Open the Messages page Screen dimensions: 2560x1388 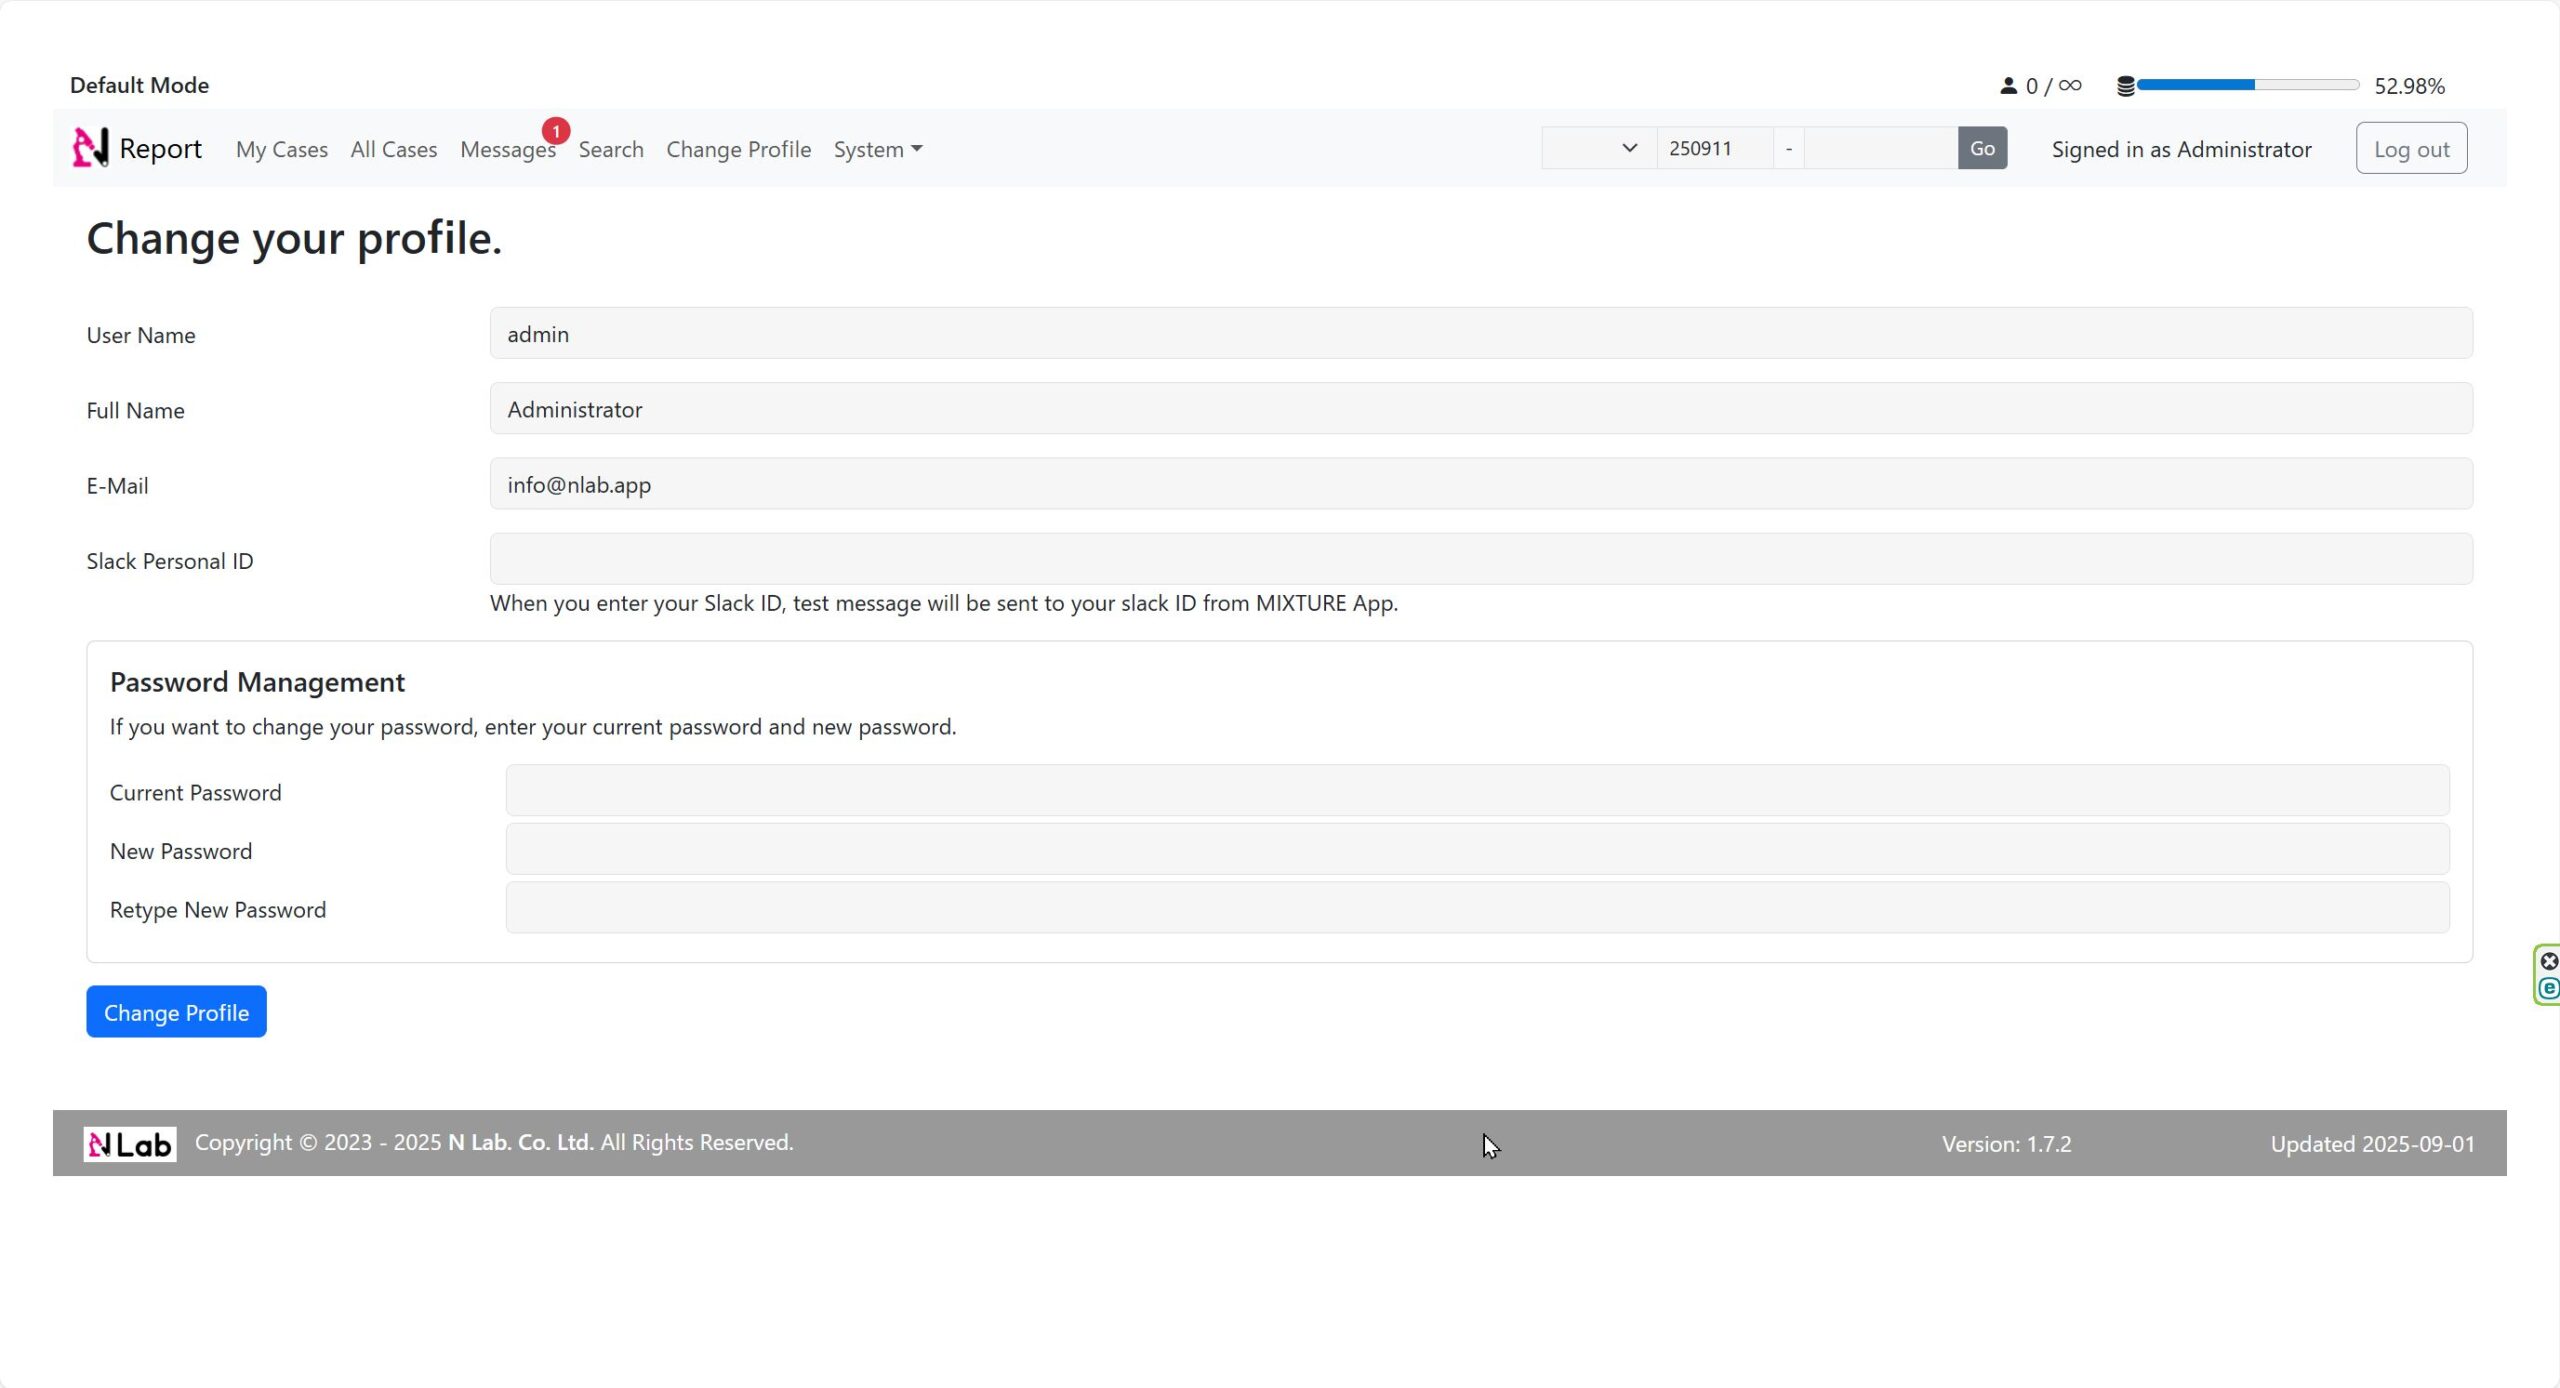tap(507, 149)
